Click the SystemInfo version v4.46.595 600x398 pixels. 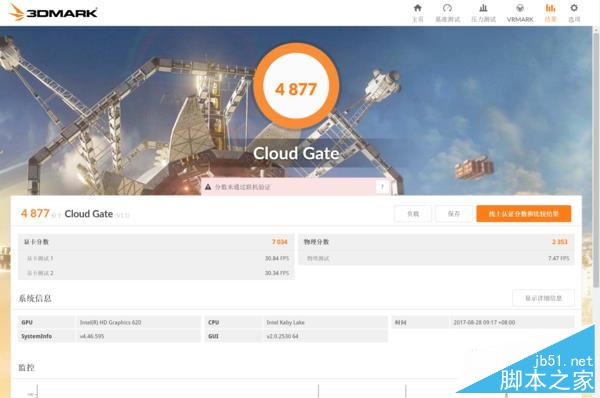click(x=92, y=336)
